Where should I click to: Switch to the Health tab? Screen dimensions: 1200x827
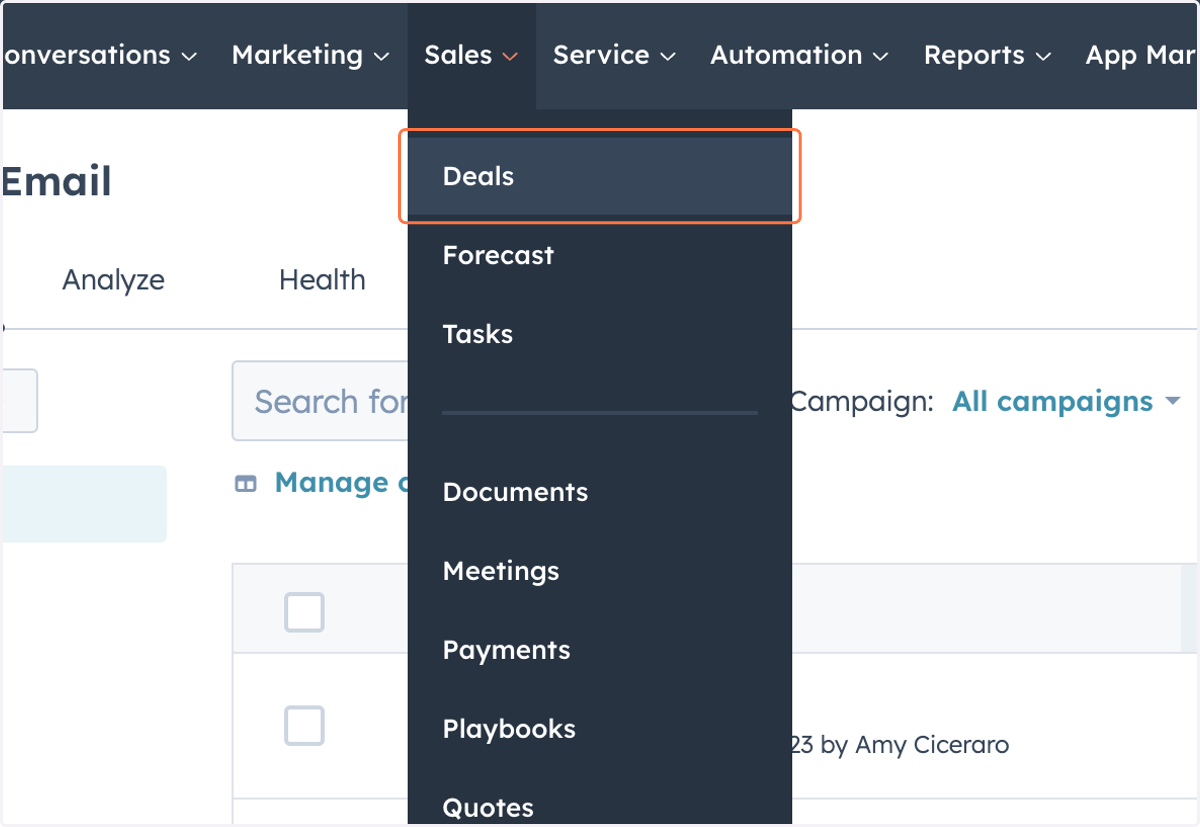(322, 280)
